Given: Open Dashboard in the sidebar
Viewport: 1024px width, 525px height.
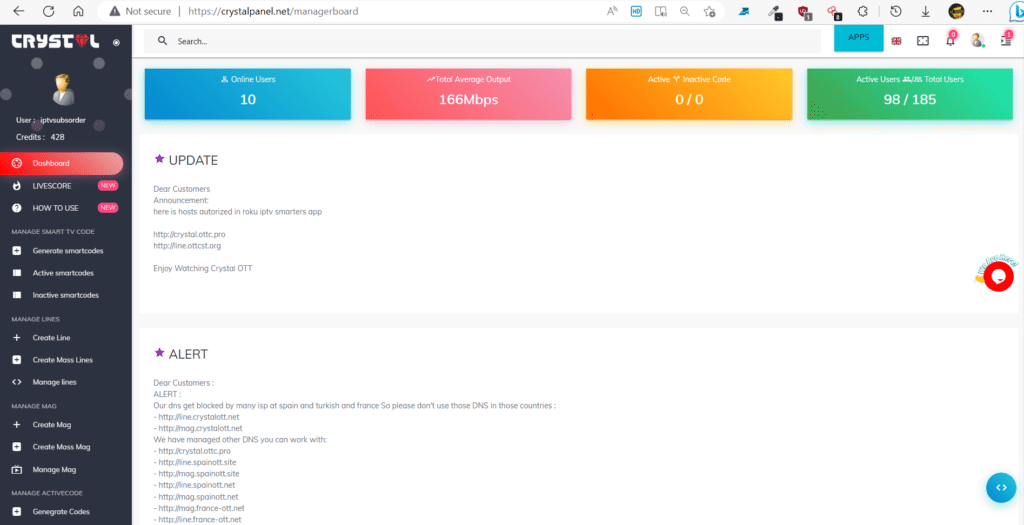Looking at the screenshot, I should tap(61, 163).
